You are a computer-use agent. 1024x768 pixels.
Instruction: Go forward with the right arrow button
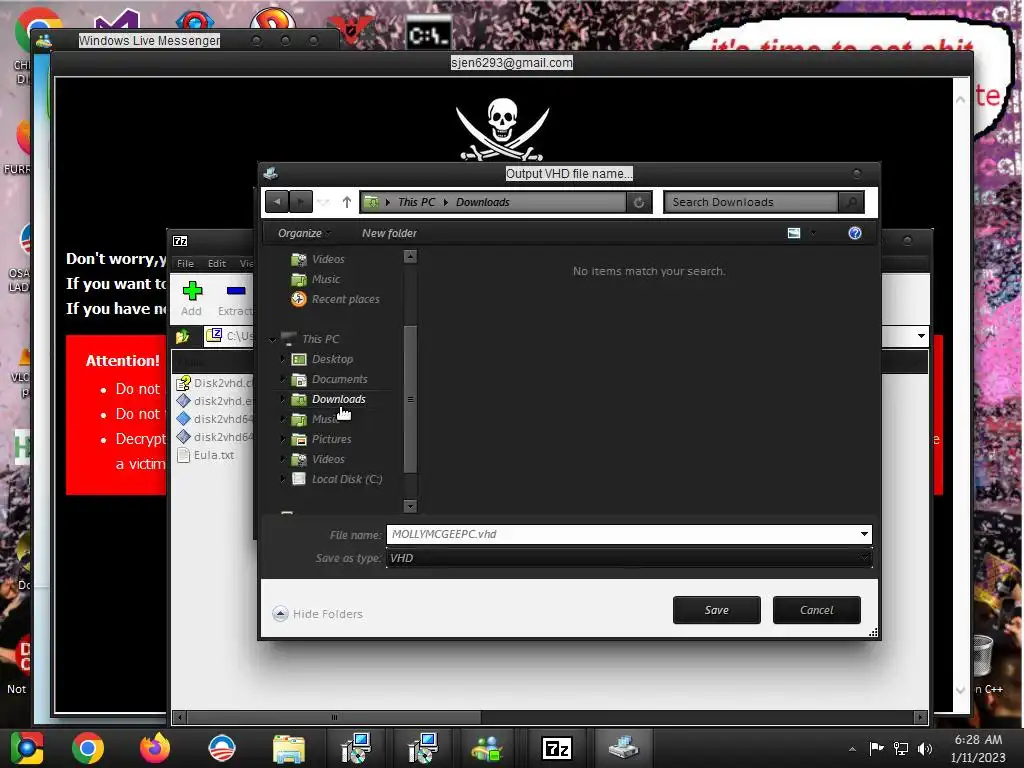(x=300, y=202)
